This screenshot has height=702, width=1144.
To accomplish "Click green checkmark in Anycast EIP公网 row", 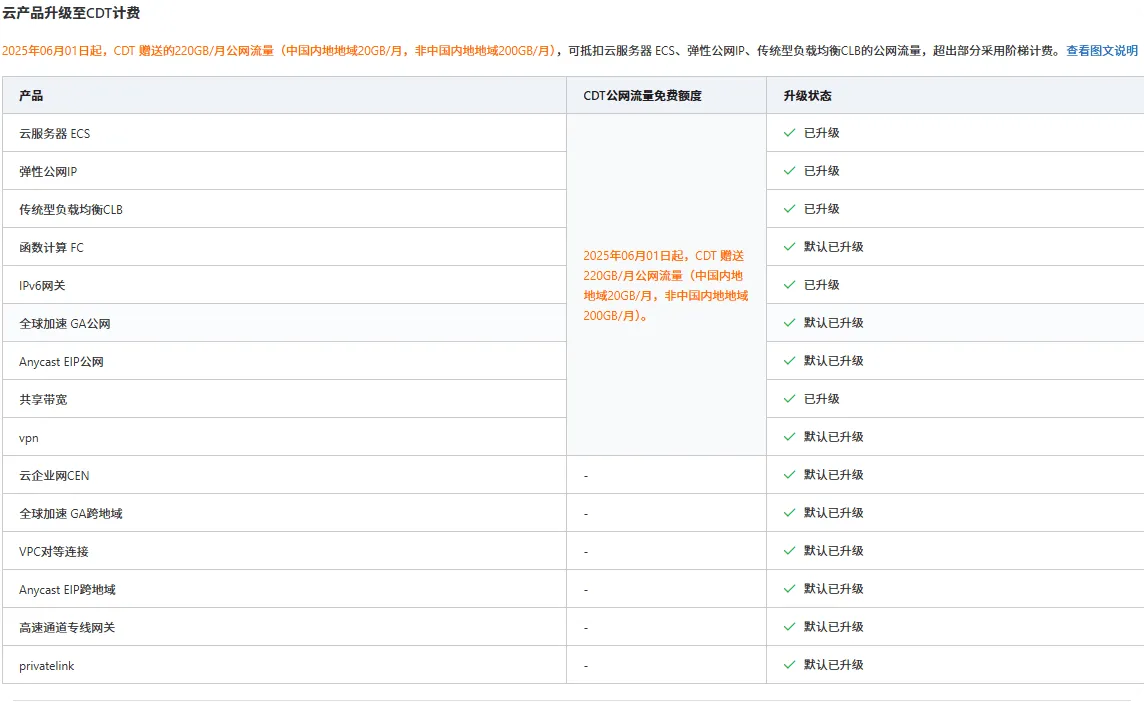I will [x=789, y=360].
